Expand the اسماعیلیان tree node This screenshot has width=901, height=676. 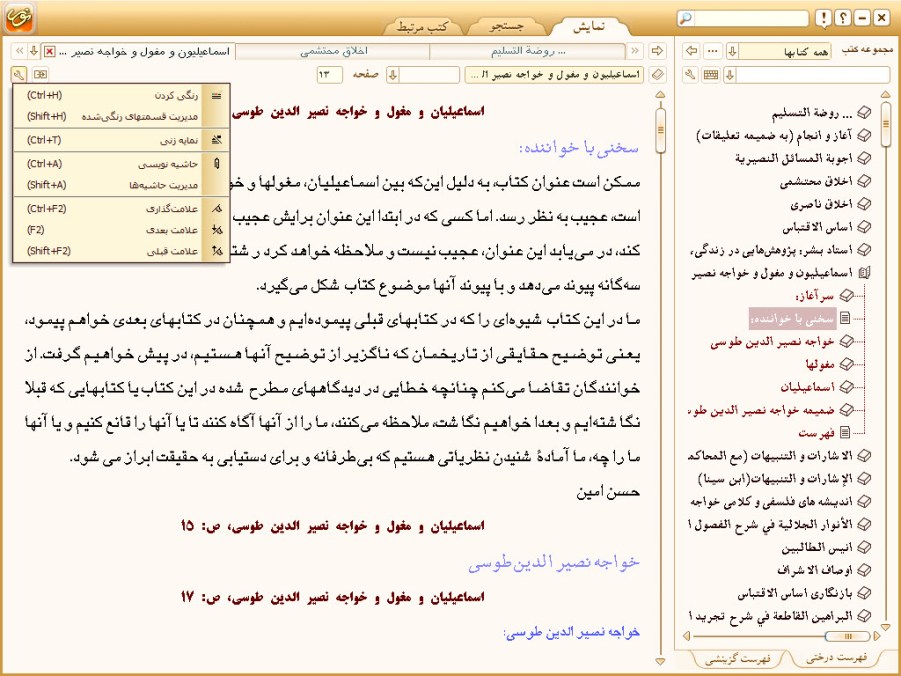(x=846, y=387)
